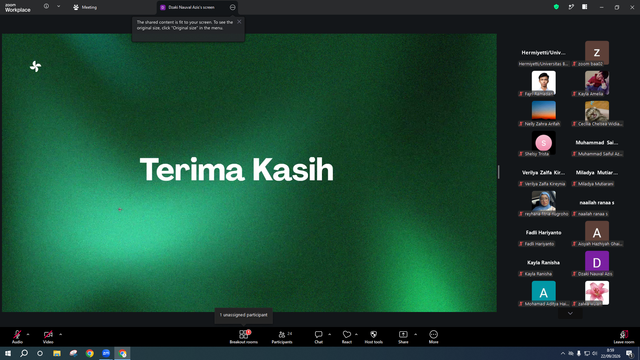Select Dzaki Nauval Azis's screen tab
Image resolution: width=640 pixels, height=360 pixels.
point(191,7)
